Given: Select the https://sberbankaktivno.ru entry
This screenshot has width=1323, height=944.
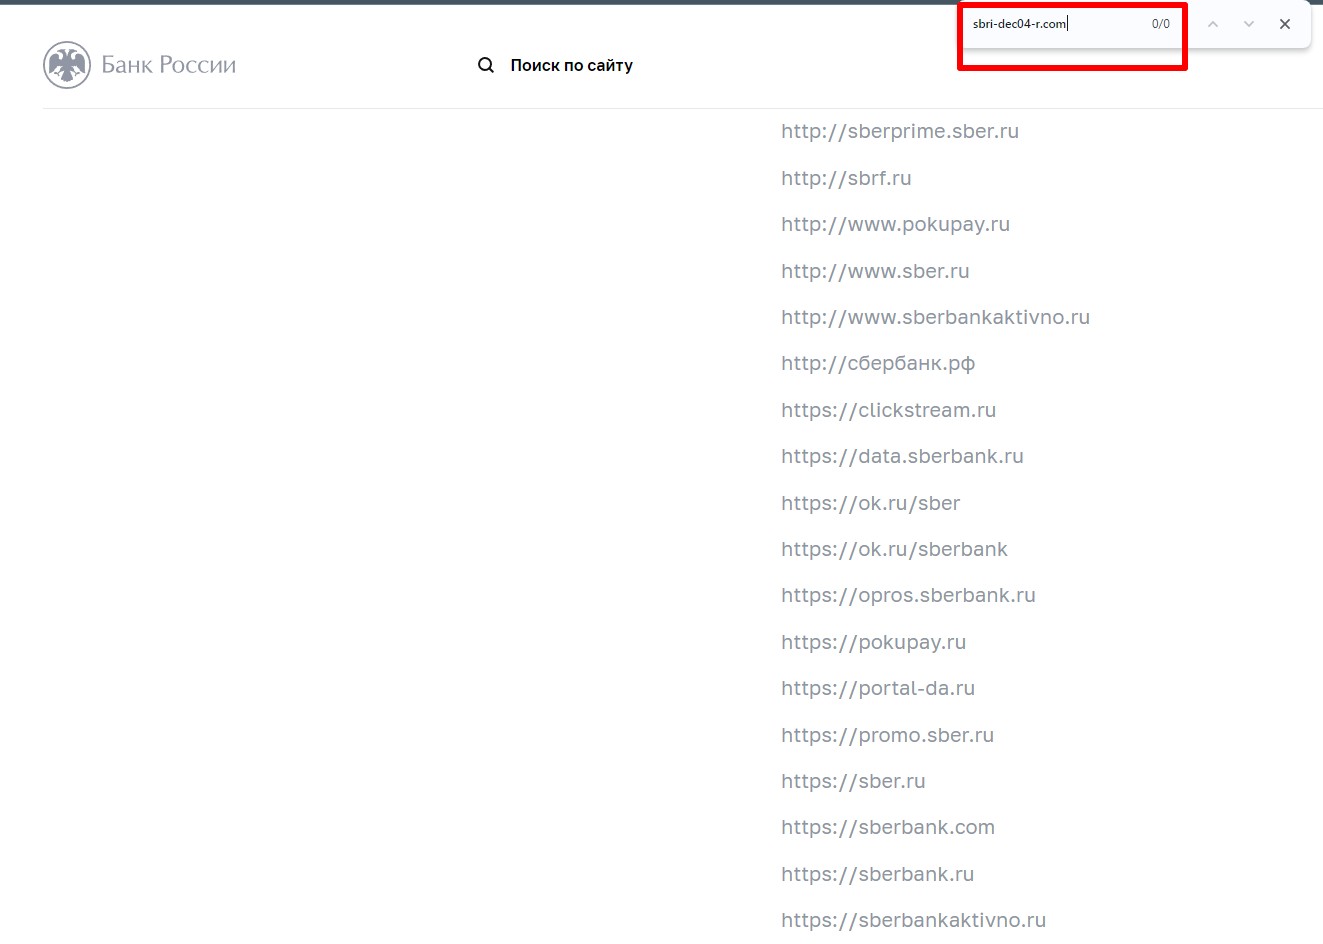Looking at the screenshot, I should coord(913,920).
